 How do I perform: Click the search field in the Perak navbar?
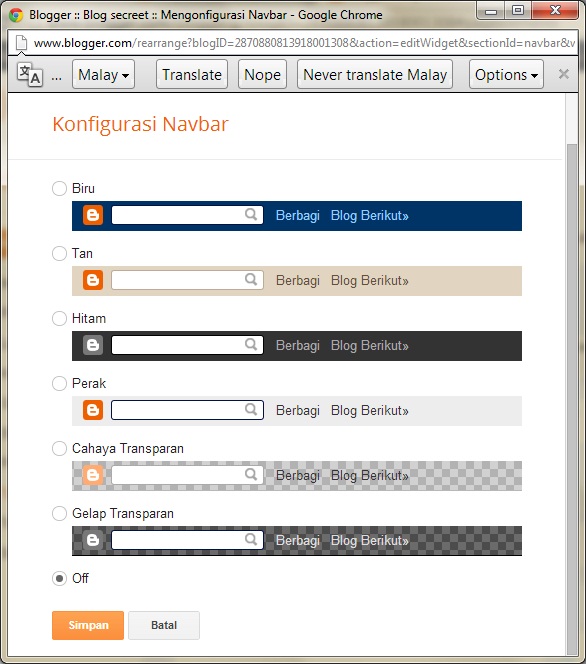187,410
